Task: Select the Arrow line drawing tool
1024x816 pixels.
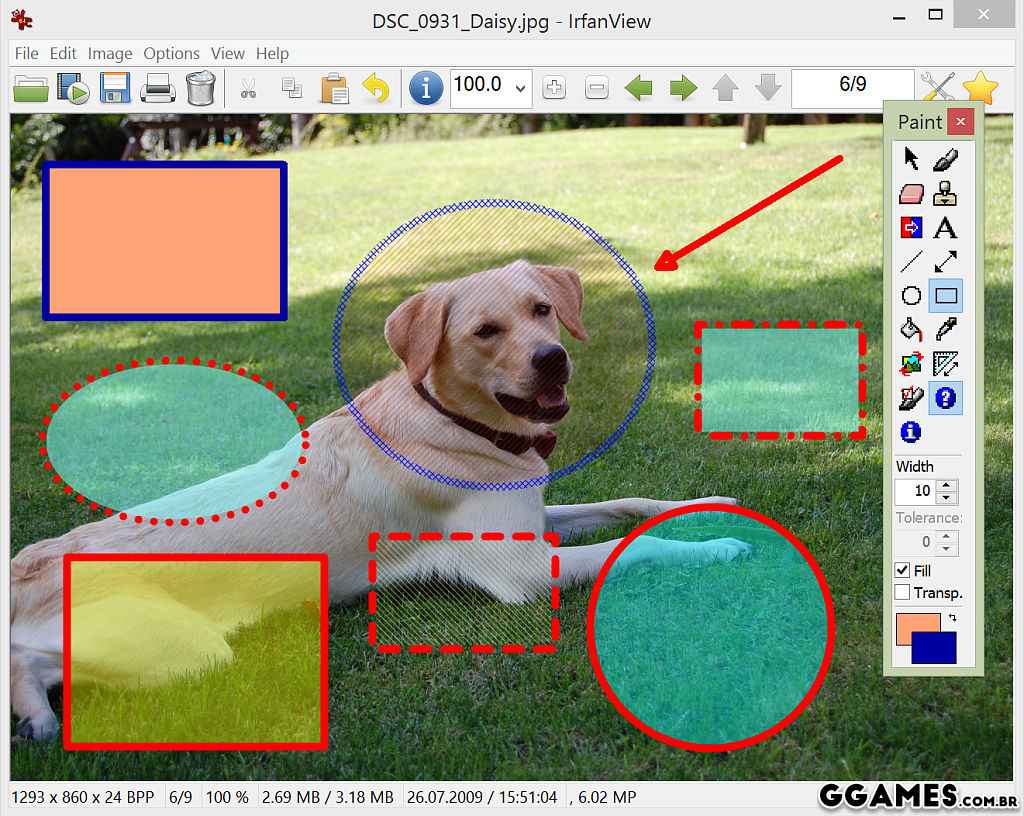Action: coord(945,262)
